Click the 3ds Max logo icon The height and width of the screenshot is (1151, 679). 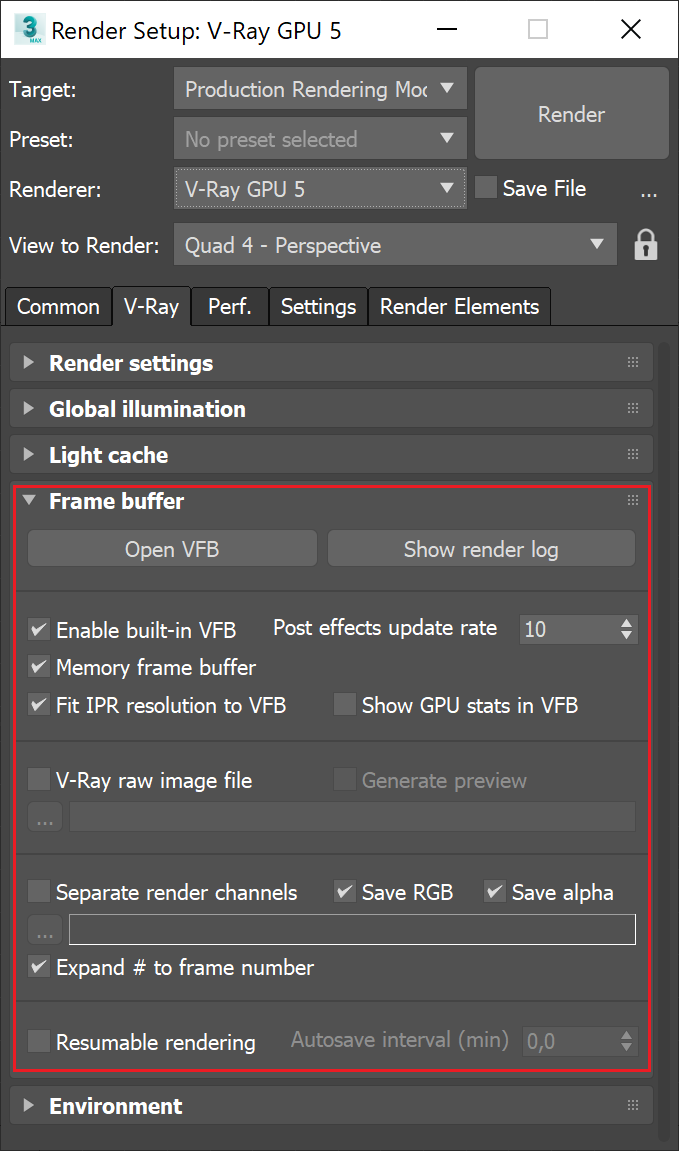click(28, 29)
